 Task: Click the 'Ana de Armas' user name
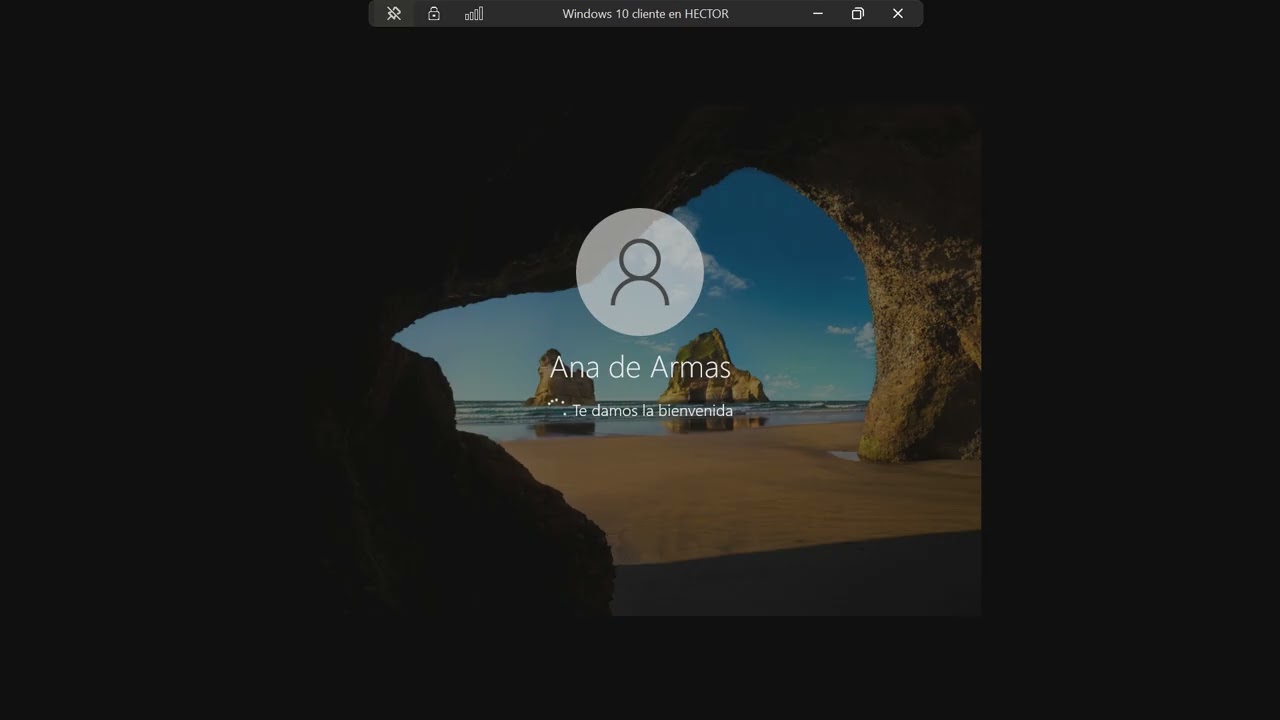[641, 367]
